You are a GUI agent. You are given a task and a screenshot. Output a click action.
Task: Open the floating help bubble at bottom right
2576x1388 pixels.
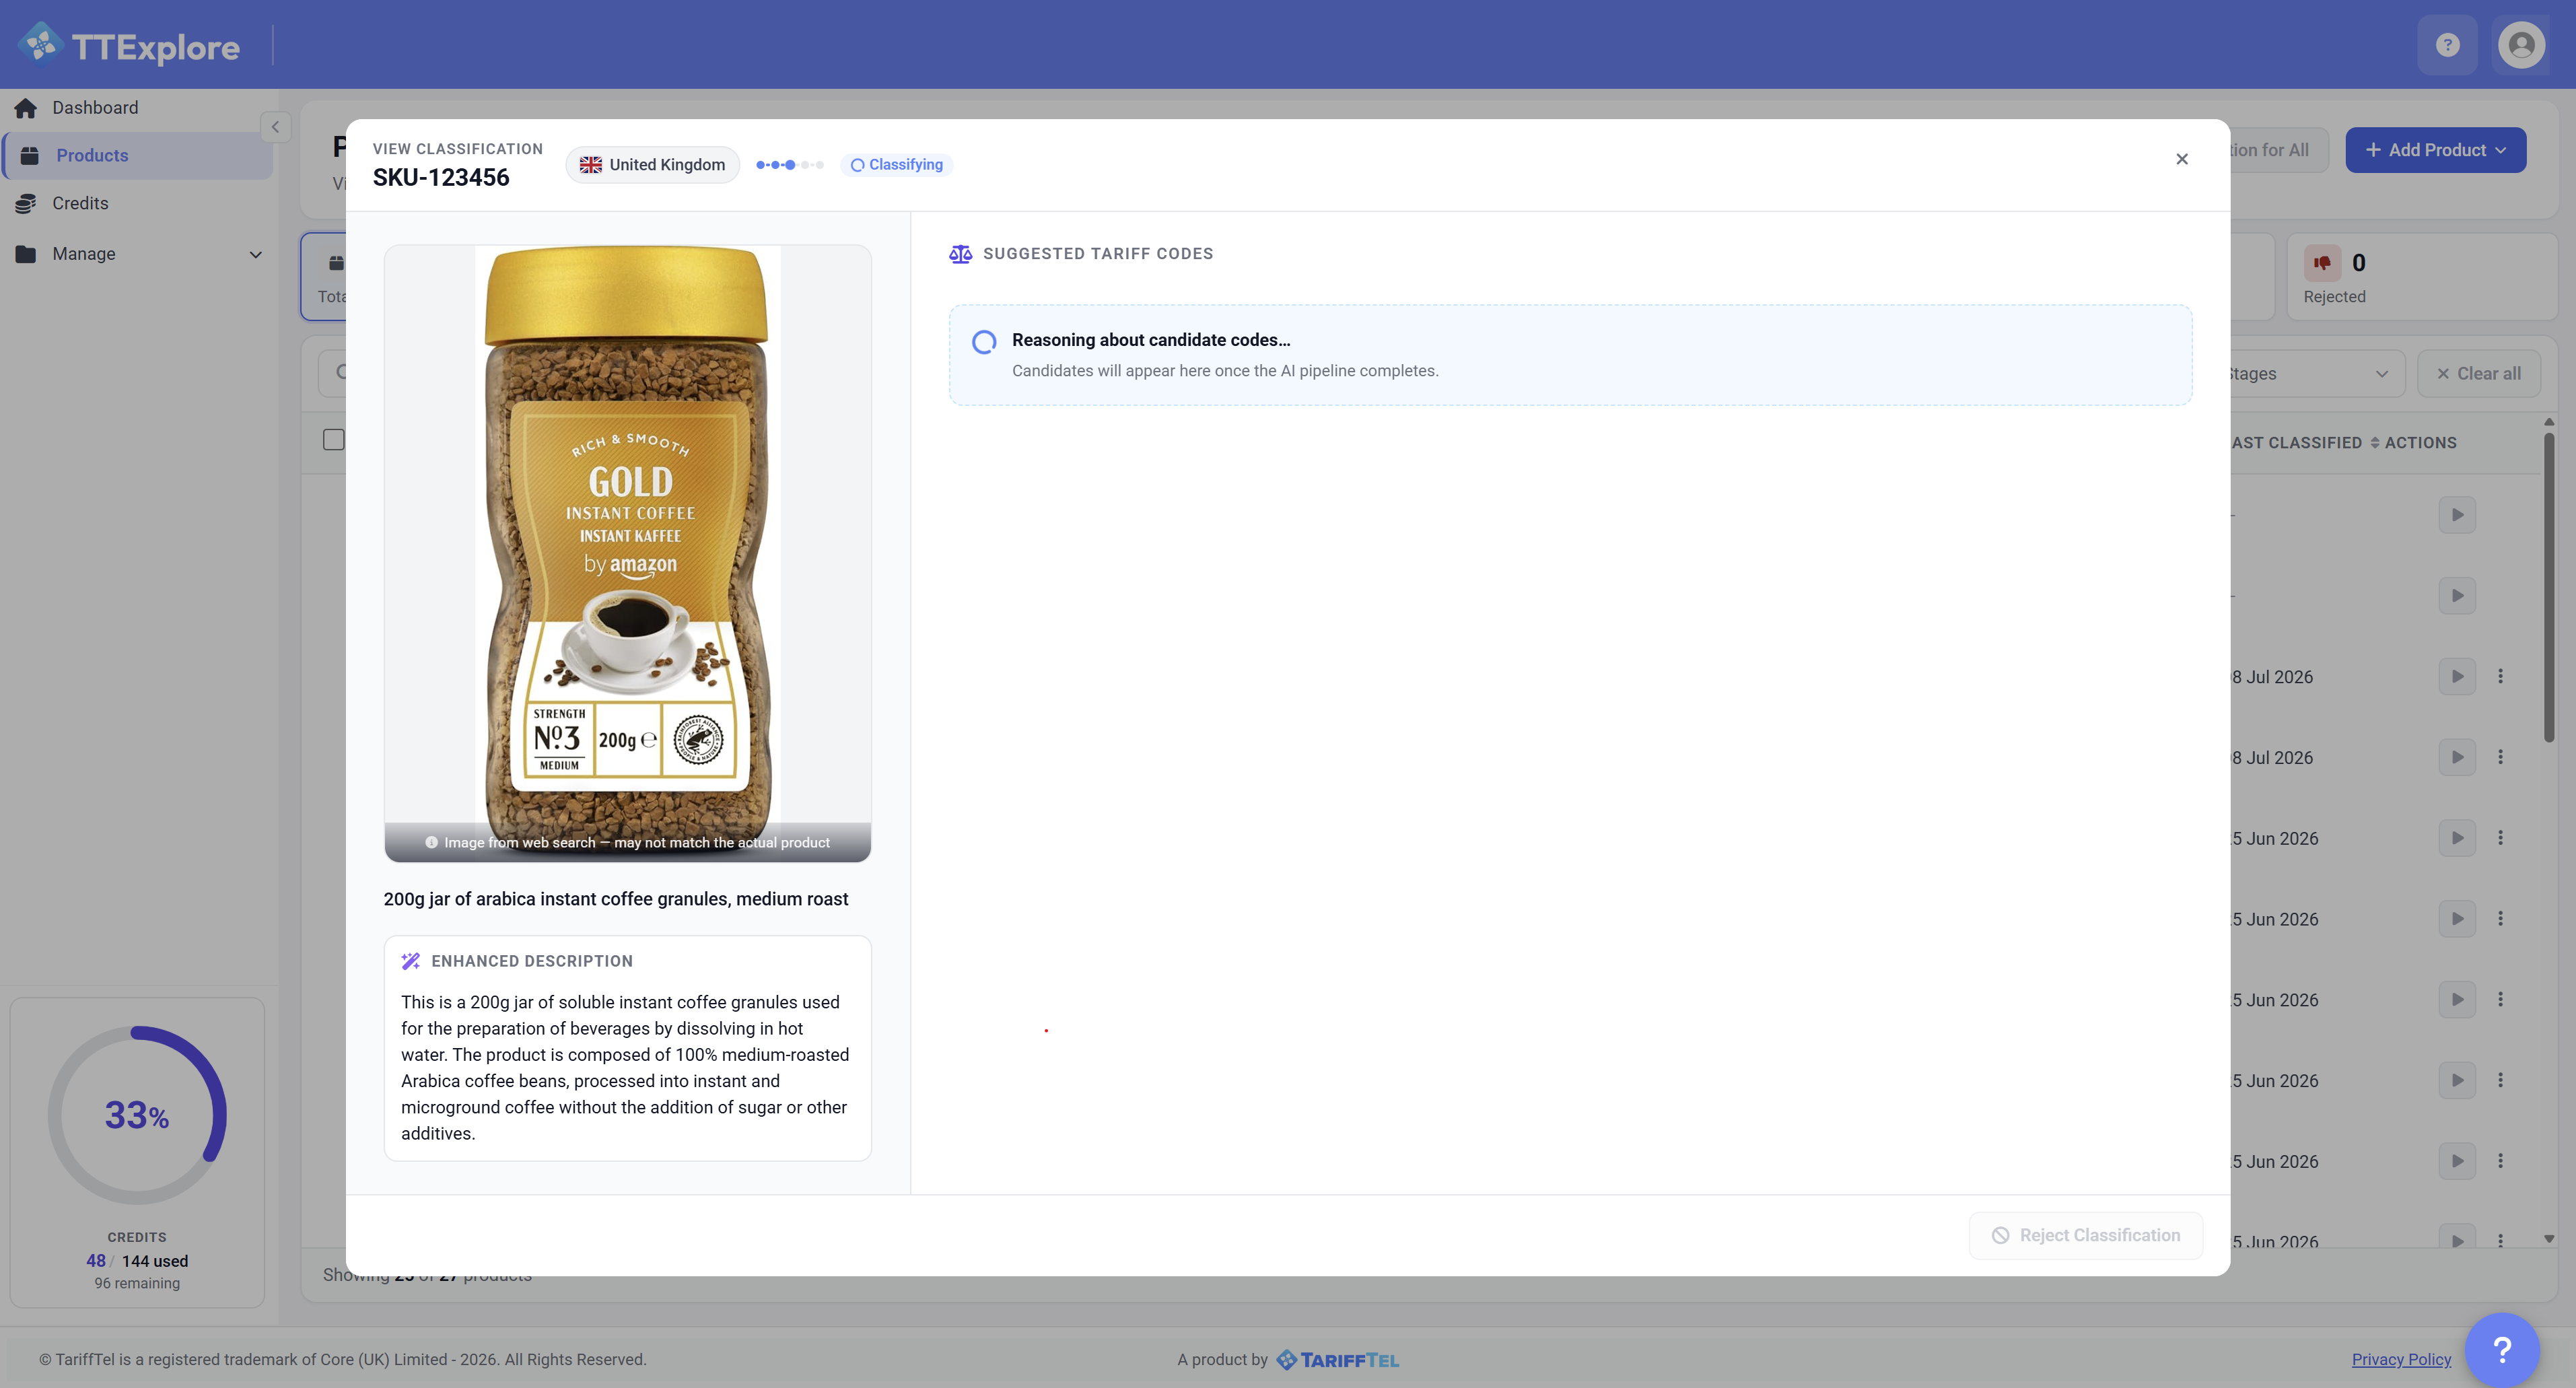click(2502, 1350)
